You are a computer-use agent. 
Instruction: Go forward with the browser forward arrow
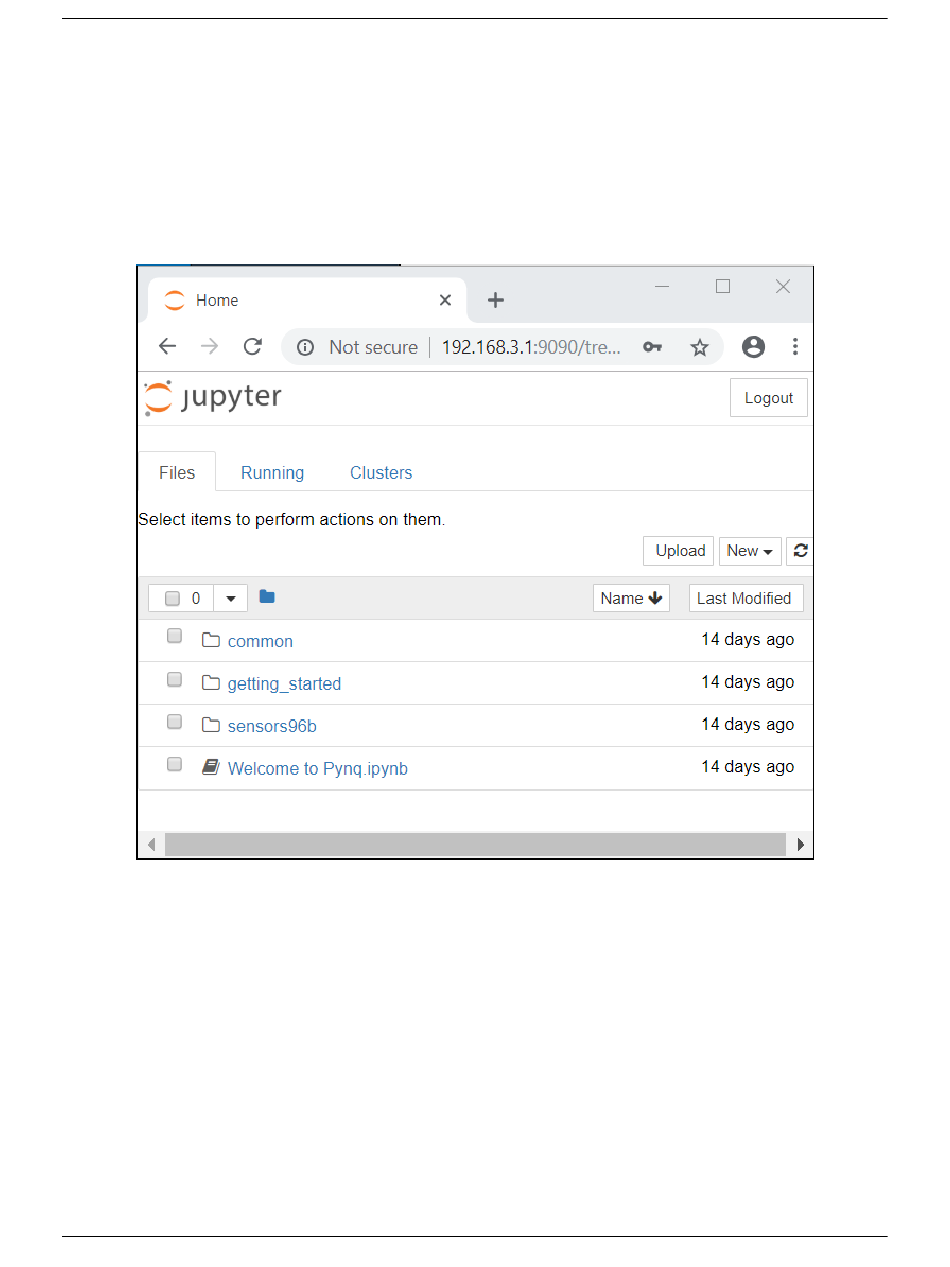coord(209,347)
